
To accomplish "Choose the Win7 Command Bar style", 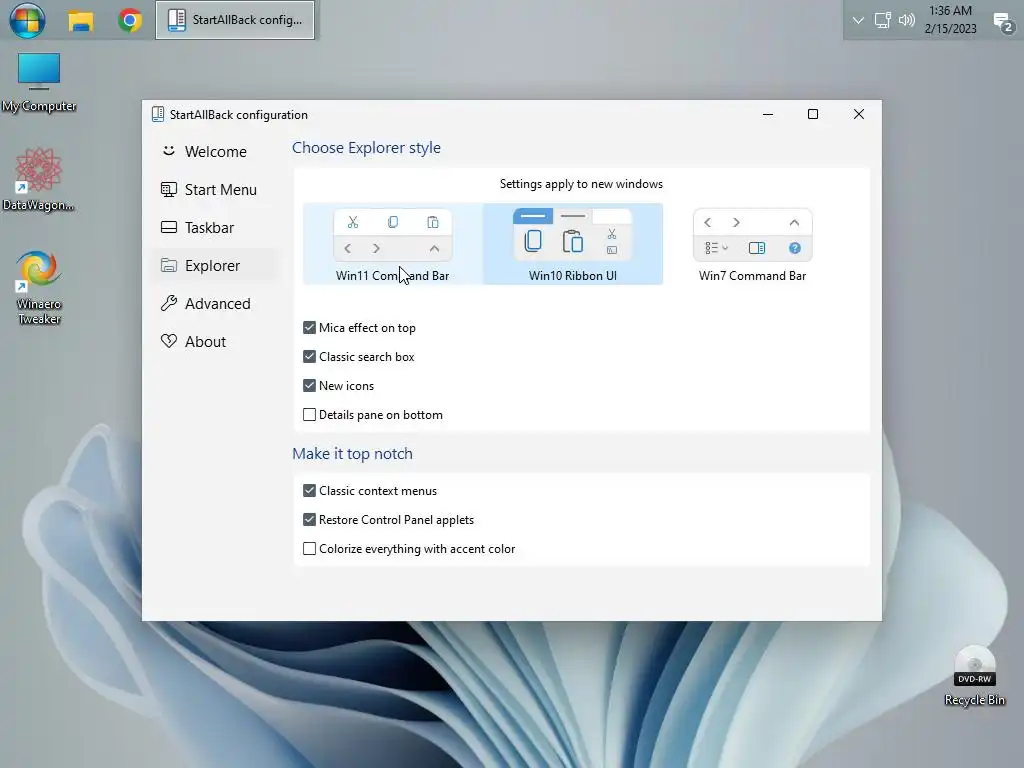I will [752, 244].
